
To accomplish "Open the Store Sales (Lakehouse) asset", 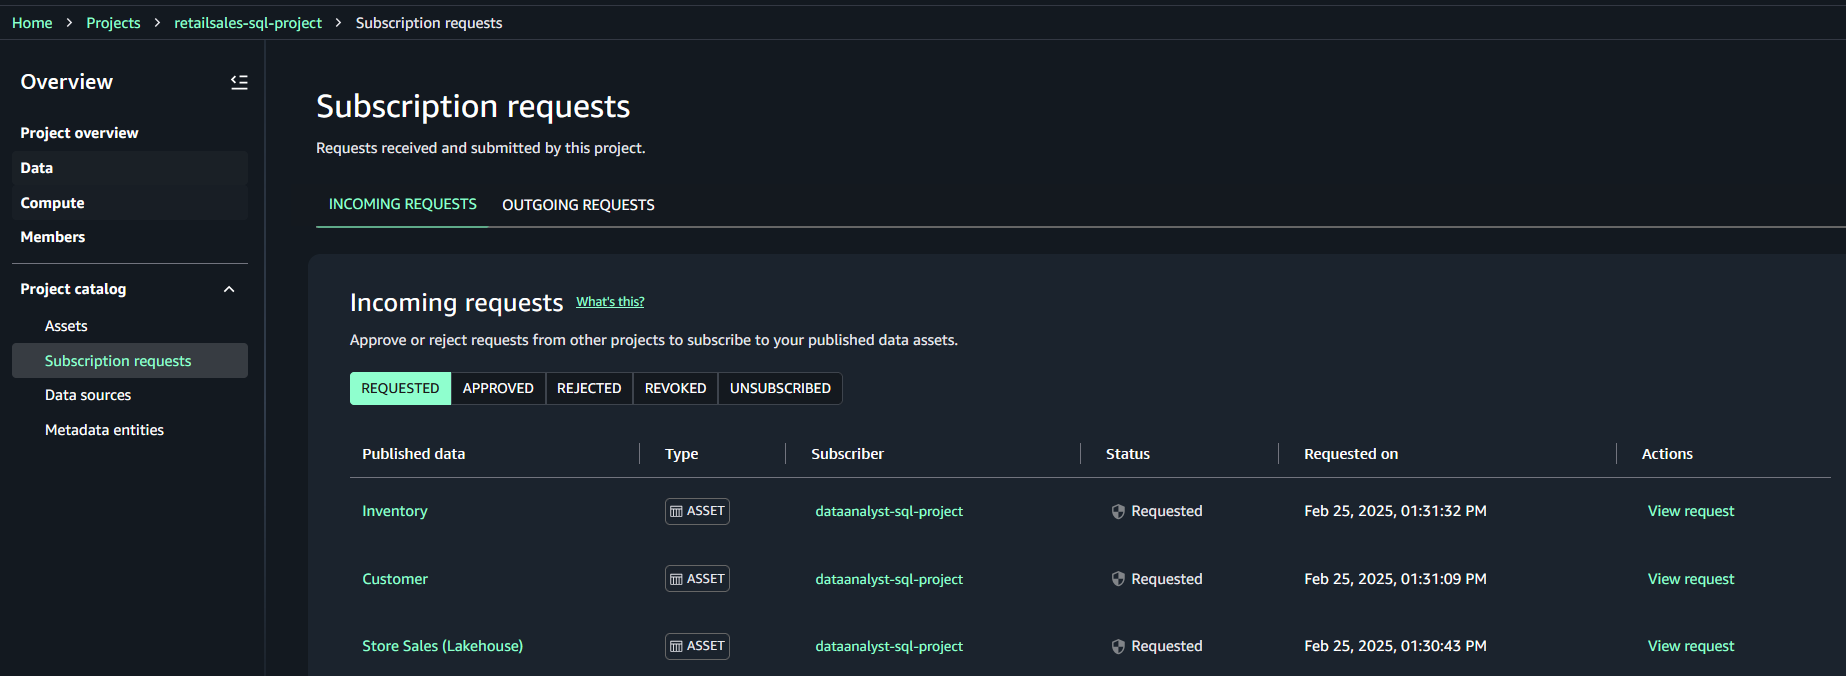I will coord(442,646).
